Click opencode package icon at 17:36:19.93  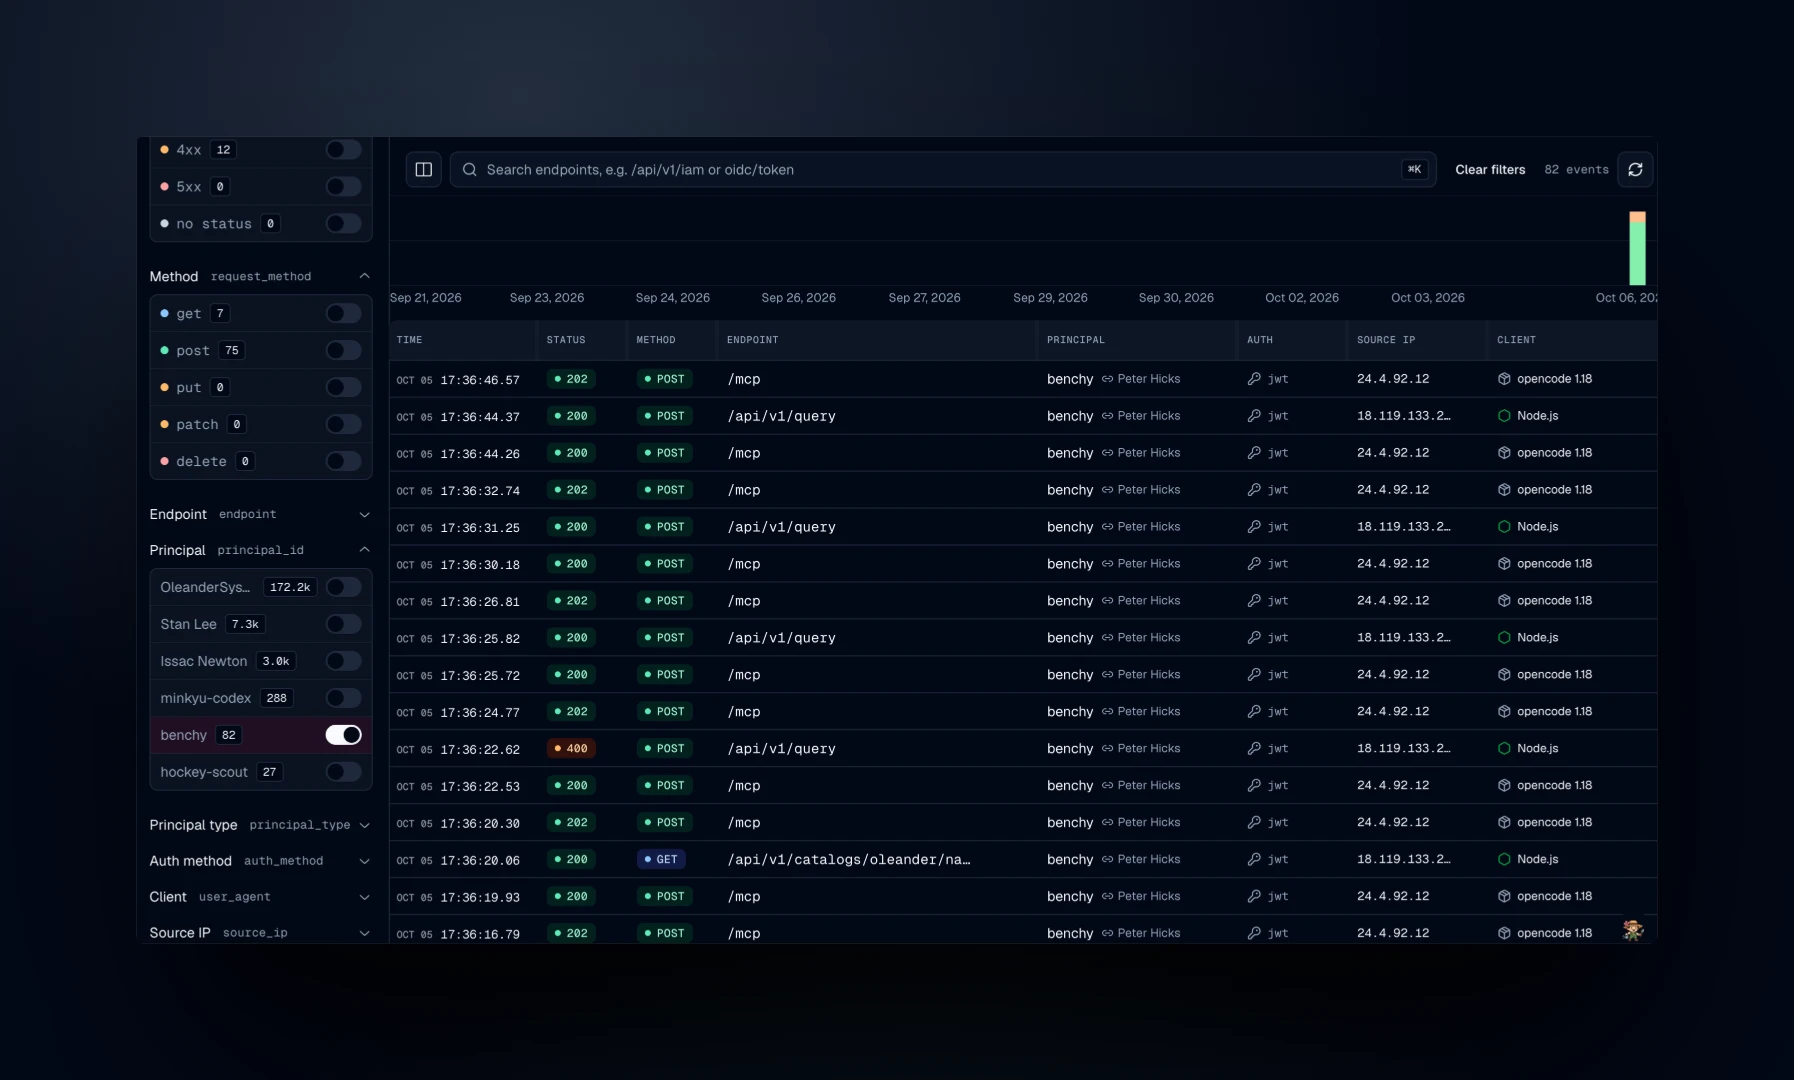(x=1504, y=897)
